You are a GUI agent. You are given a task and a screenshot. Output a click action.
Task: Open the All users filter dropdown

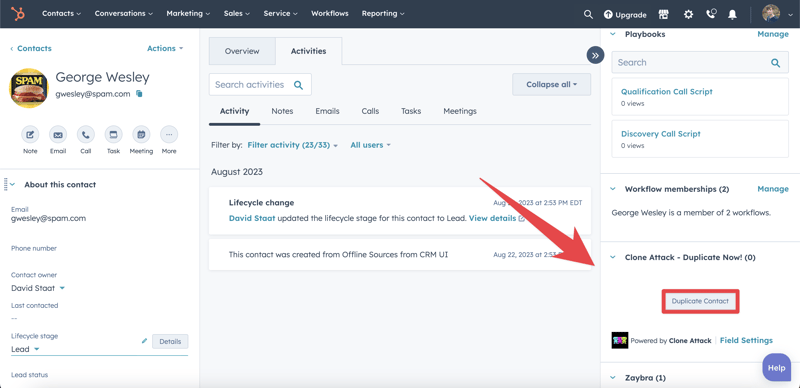pyautogui.click(x=370, y=145)
